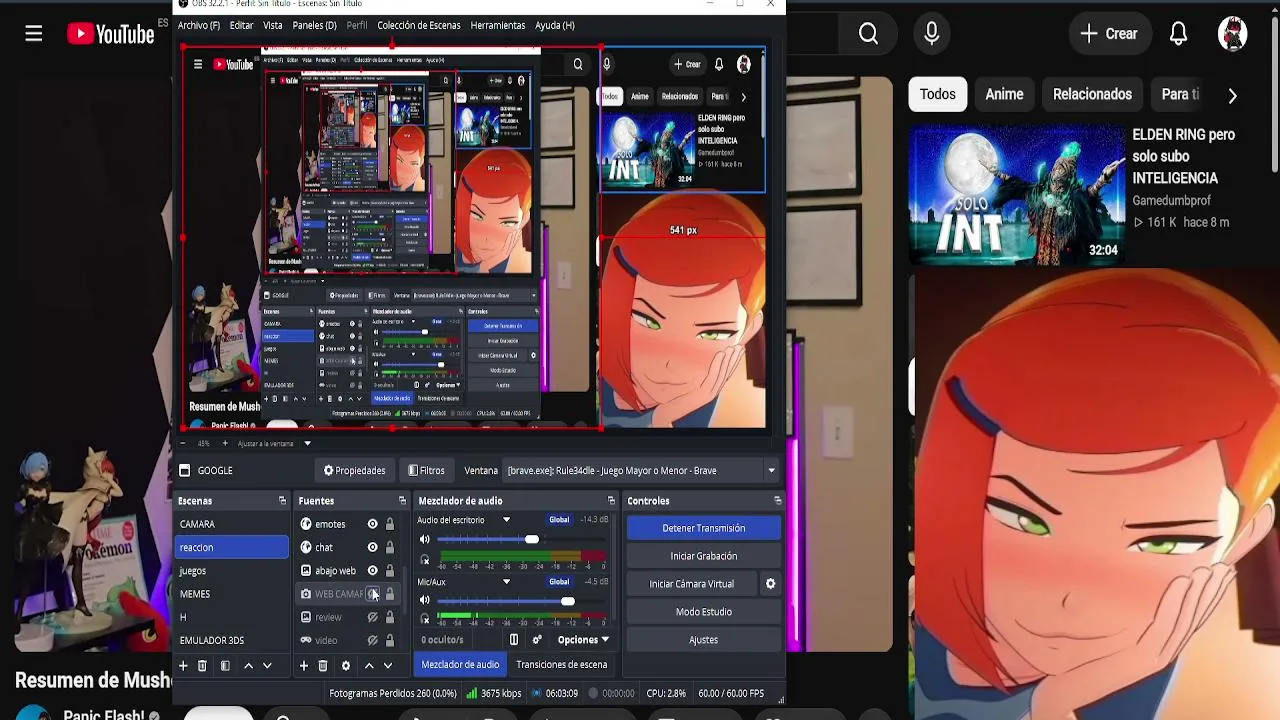Adjust the Mic/Aux volume slider
The height and width of the screenshot is (720, 1280).
pyautogui.click(x=520, y=601)
